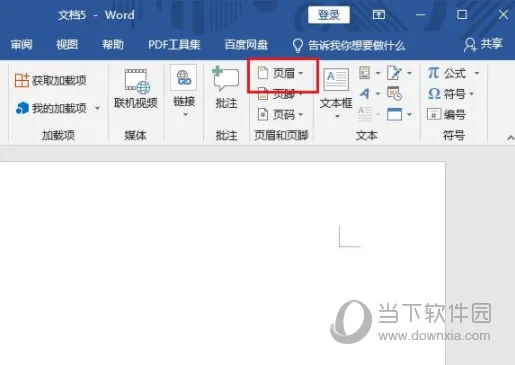Click the Get Add-ins (获取加载项) icon
Image resolution: width=515 pixels, height=365 pixels.
click(x=22, y=80)
